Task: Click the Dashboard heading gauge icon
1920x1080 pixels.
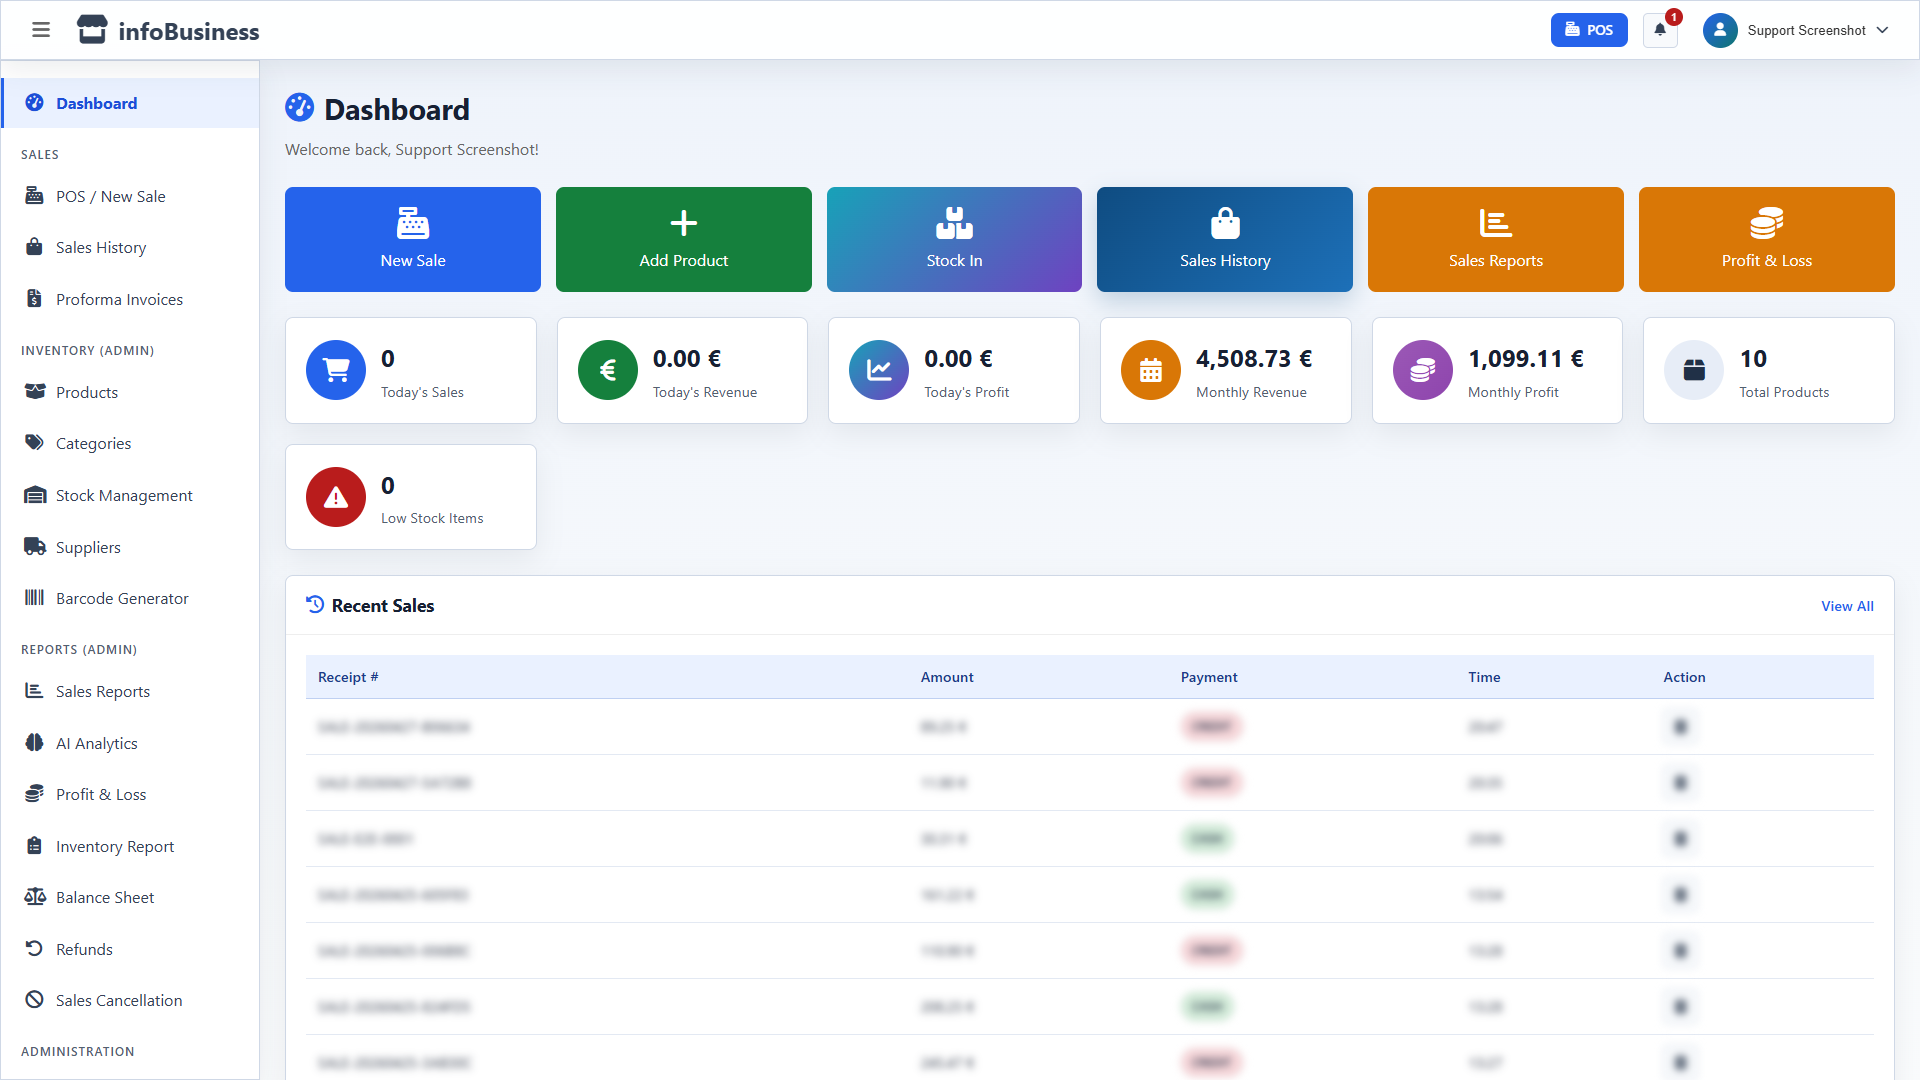Action: click(299, 108)
